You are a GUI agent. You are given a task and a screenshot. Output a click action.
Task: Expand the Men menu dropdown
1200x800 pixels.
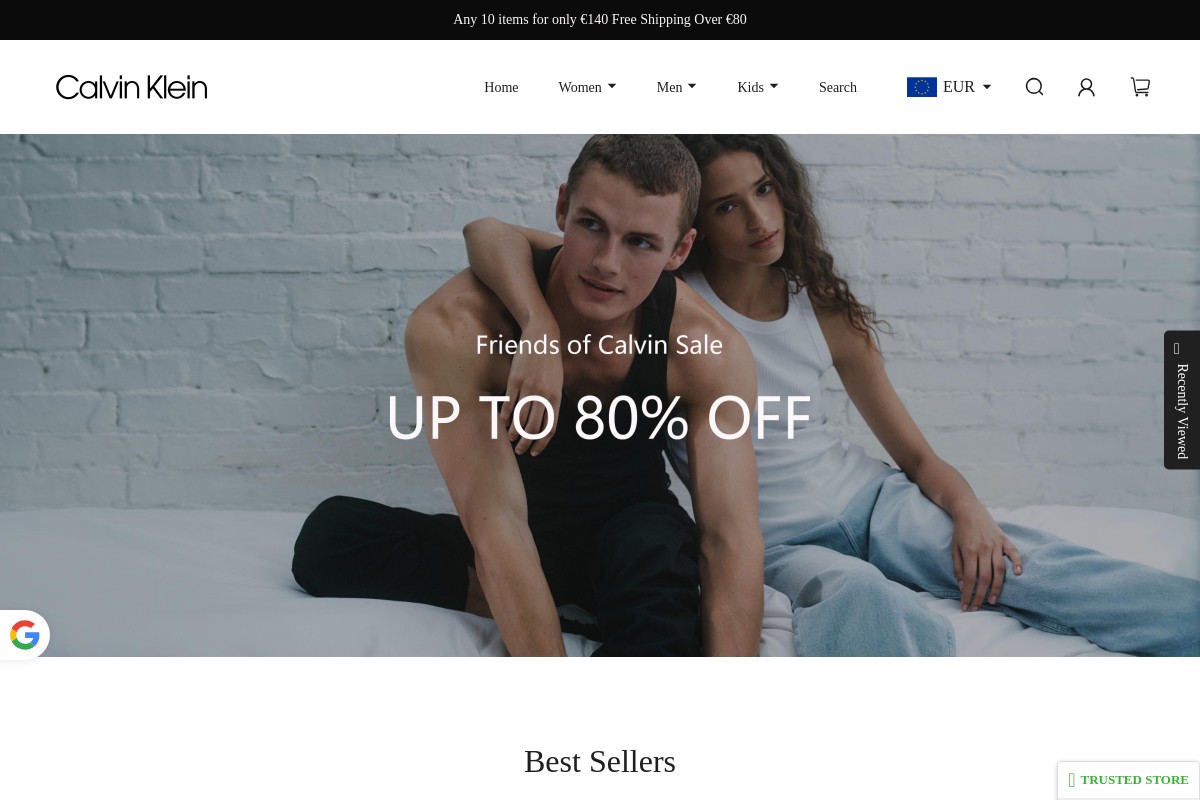676,87
